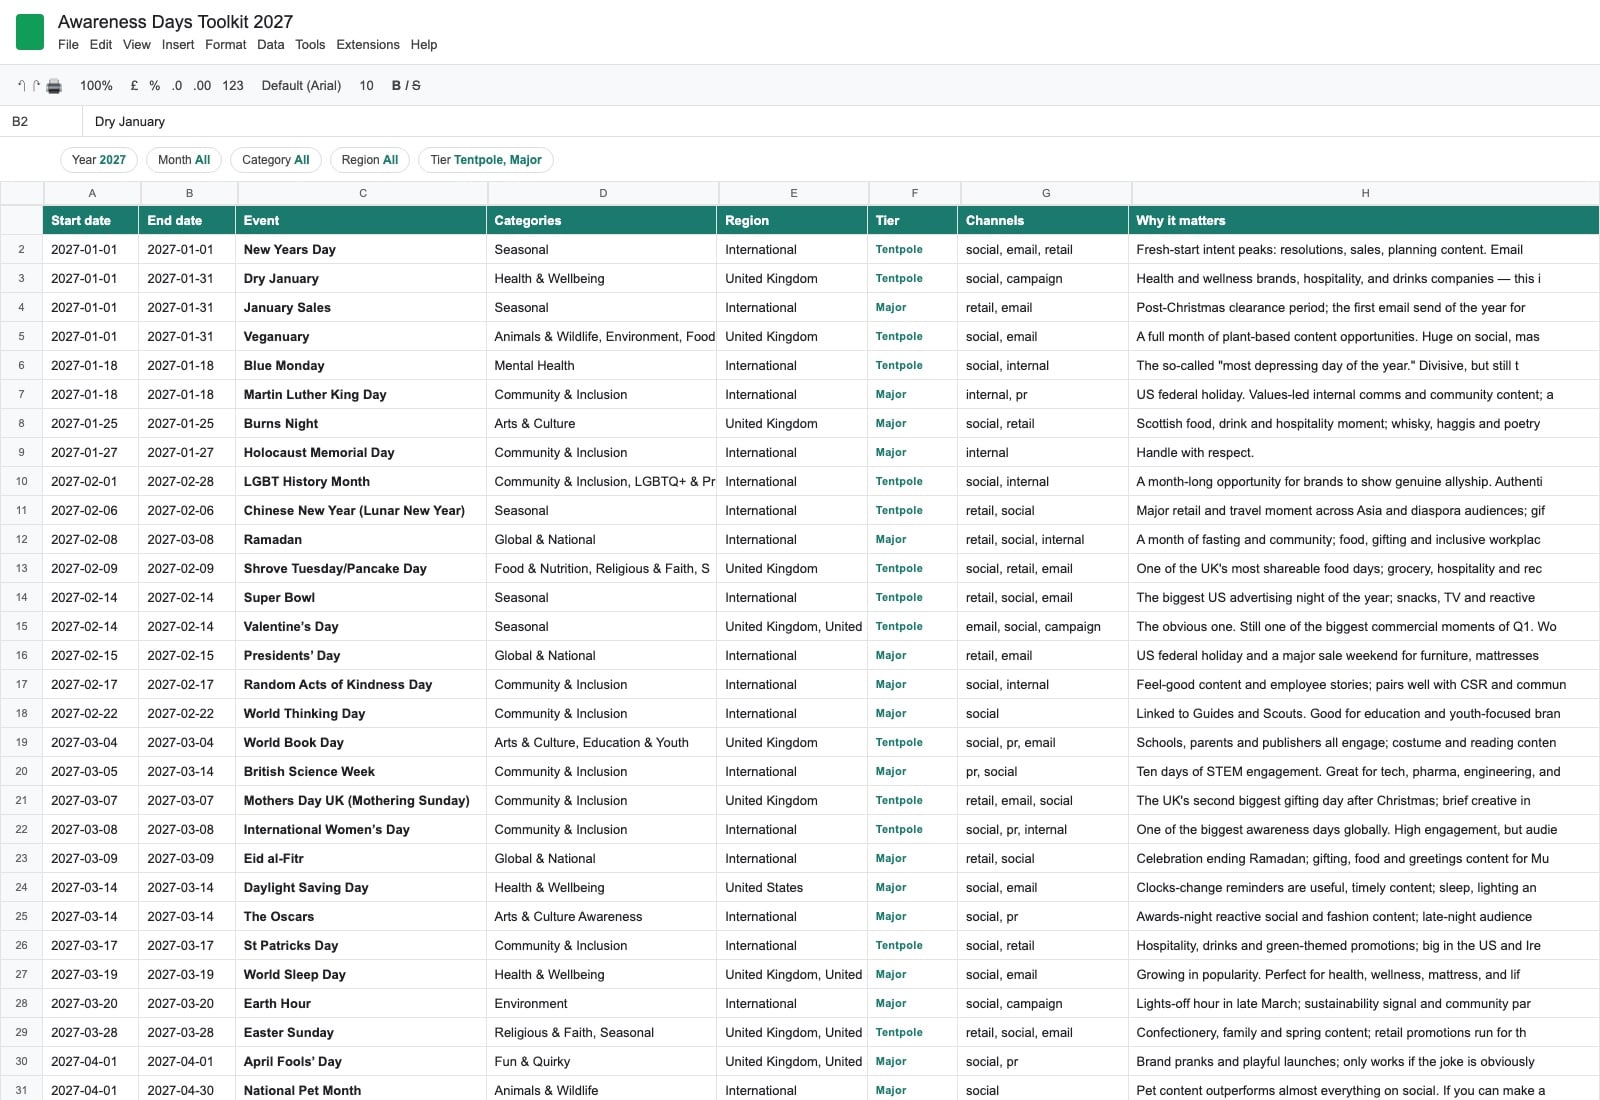
Task: Open the Default (Arial) font dropdown
Action: [x=301, y=86]
